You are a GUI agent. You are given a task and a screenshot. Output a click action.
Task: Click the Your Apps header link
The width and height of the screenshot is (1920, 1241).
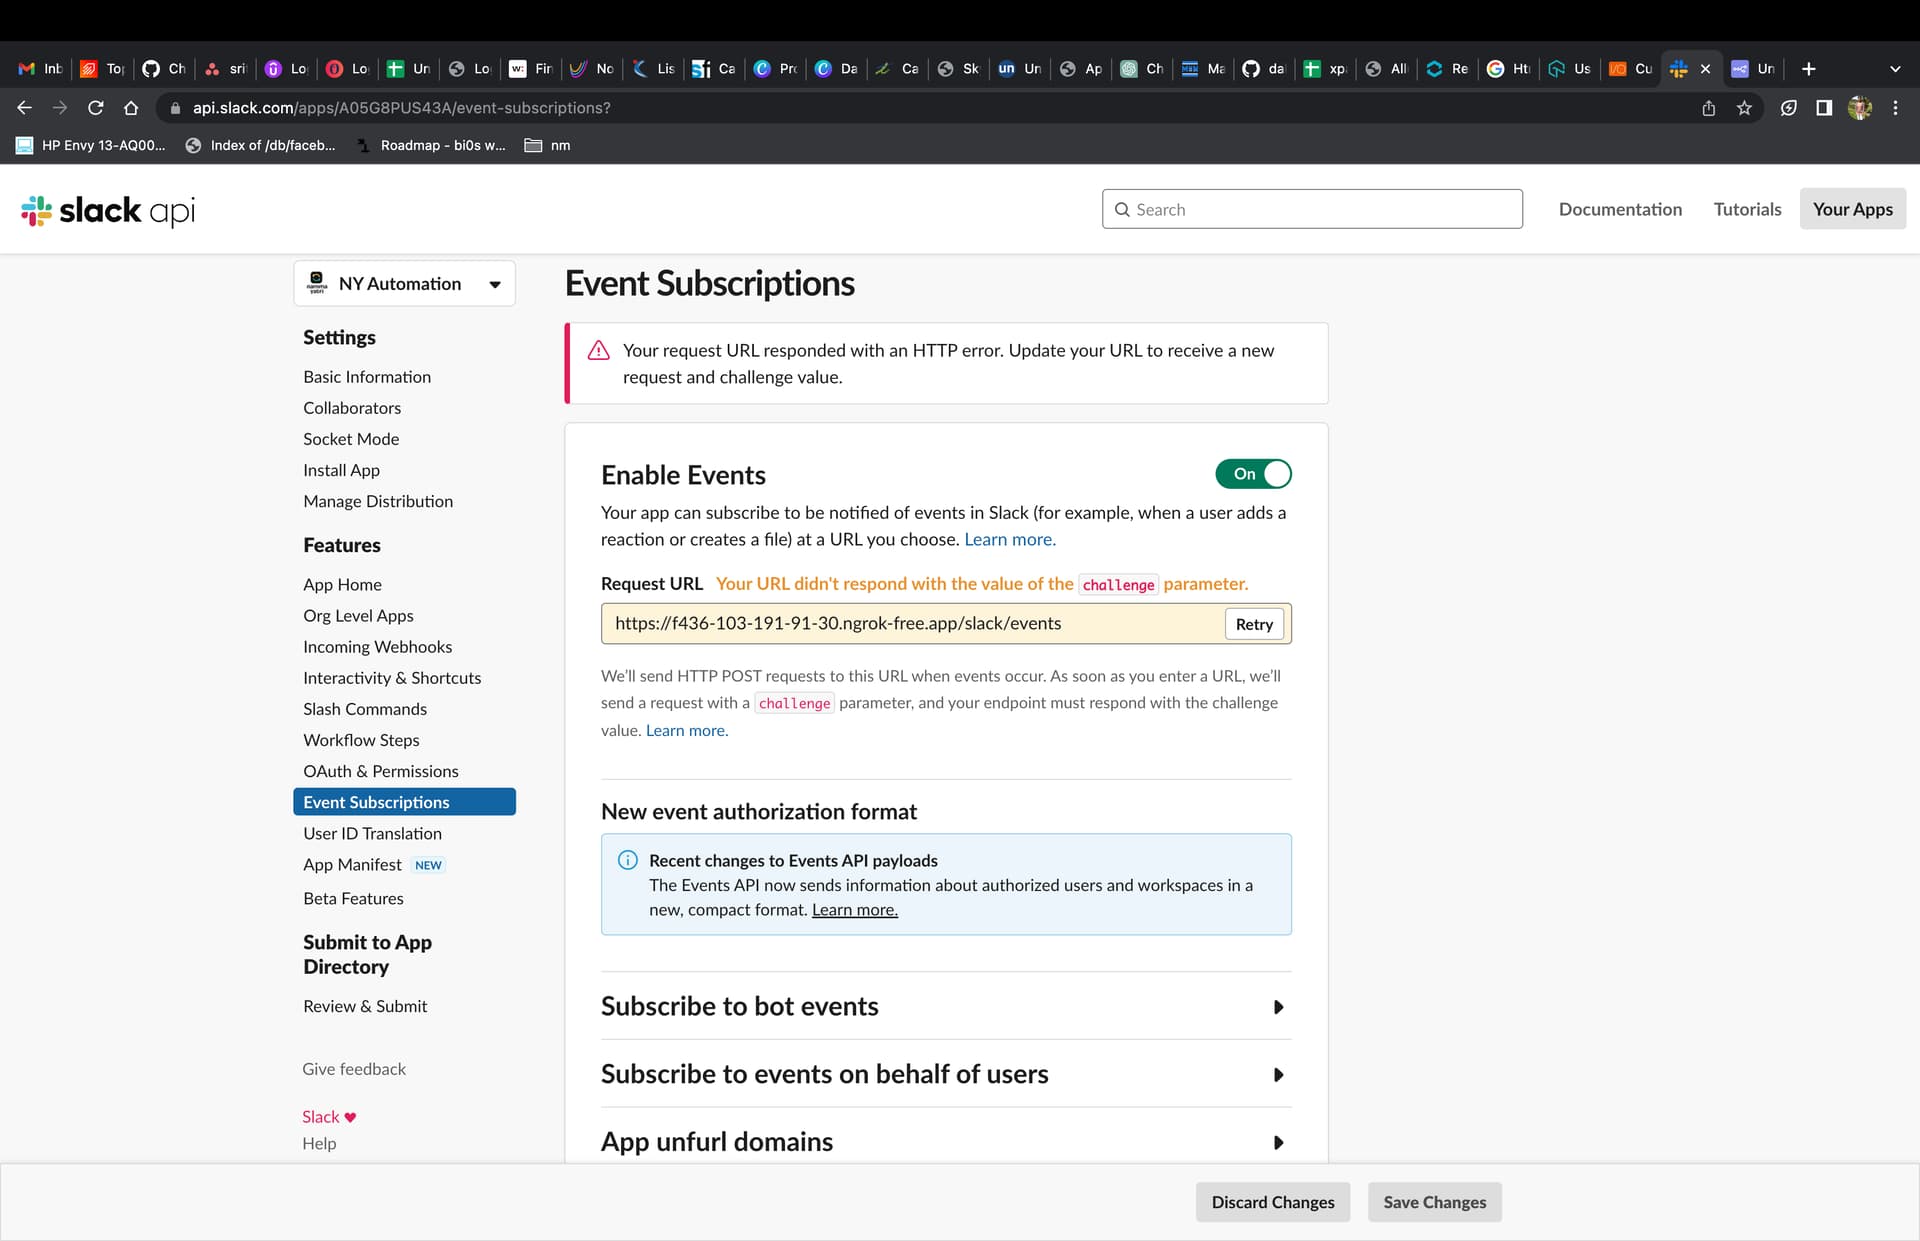tap(1852, 209)
